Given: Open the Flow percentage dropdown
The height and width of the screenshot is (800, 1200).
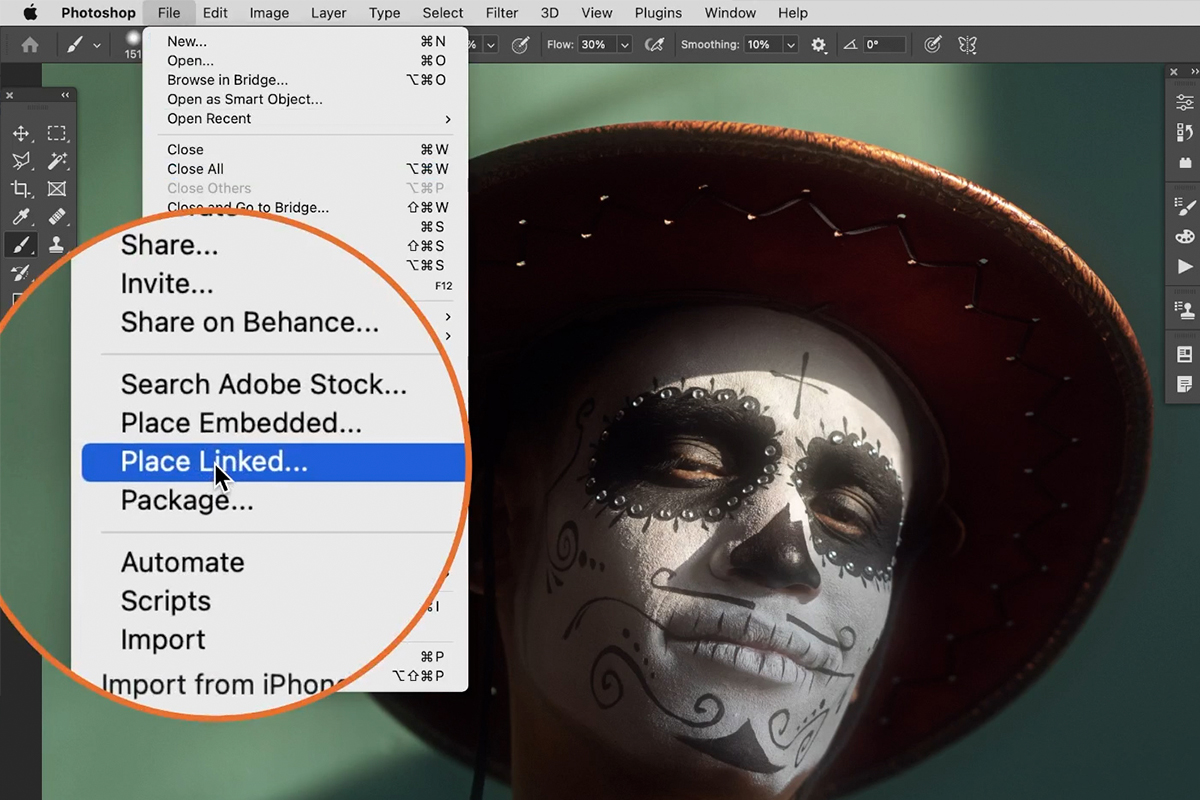Looking at the screenshot, I should [x=624, y=44].
